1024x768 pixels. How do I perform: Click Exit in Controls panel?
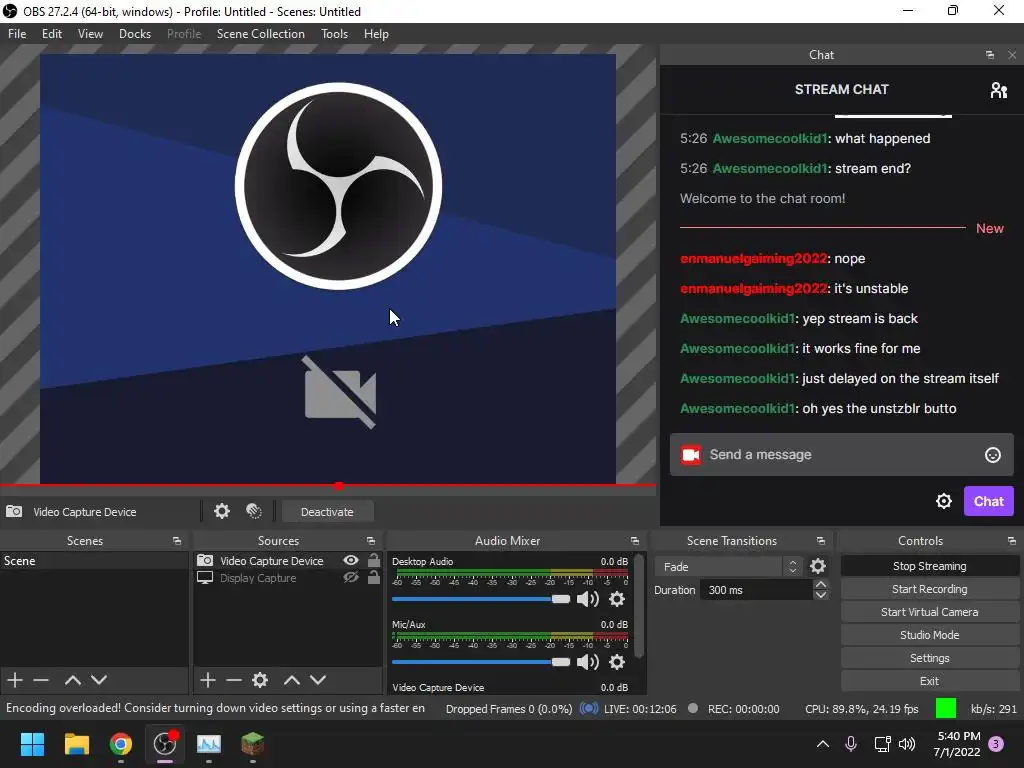pos(929,681)
